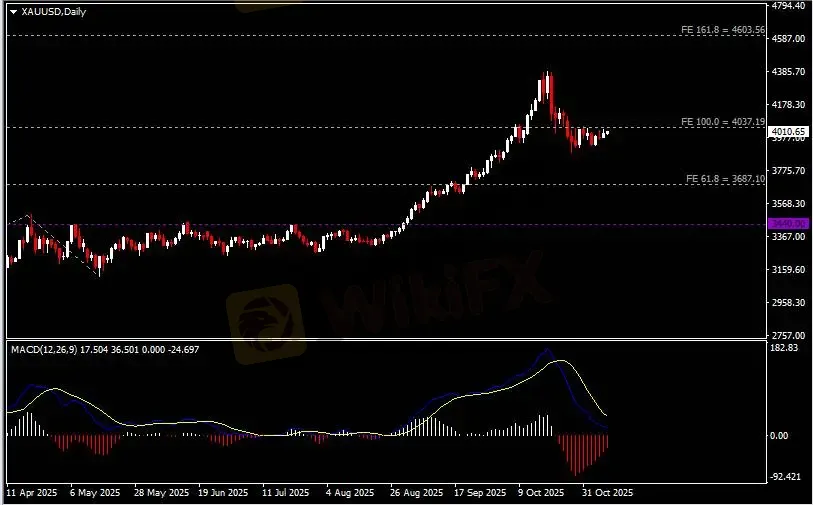Click the 9 Oct 2025 date label
The height and width of the screenshot is (505, 813).
[x=541, y=493]
